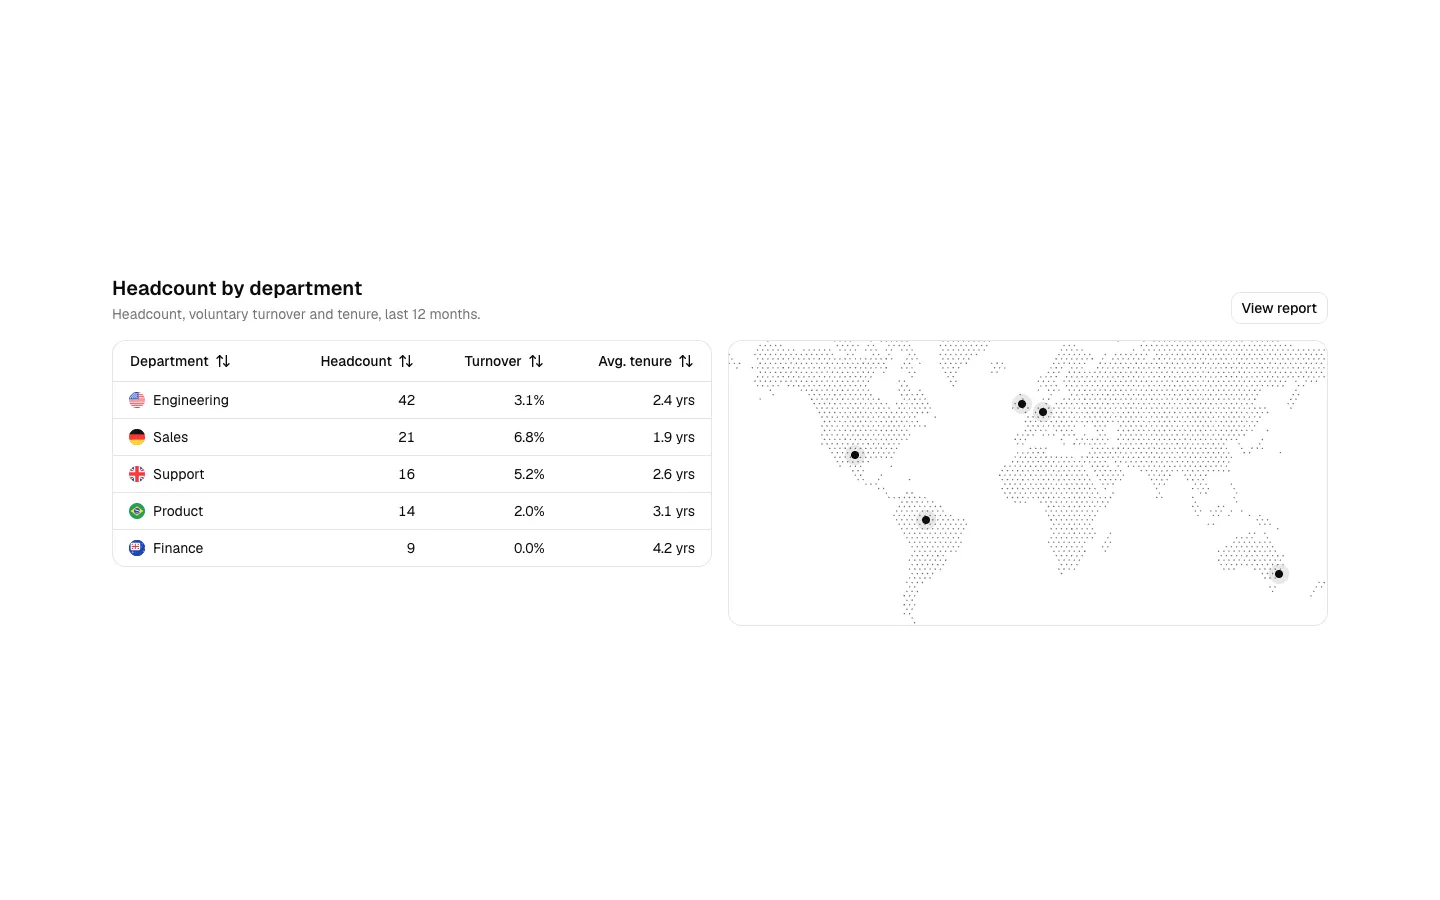Viewport: 1440px width, 900px height.
Task: Click the UK flag icon beside Support
Action: coord(137,474)
